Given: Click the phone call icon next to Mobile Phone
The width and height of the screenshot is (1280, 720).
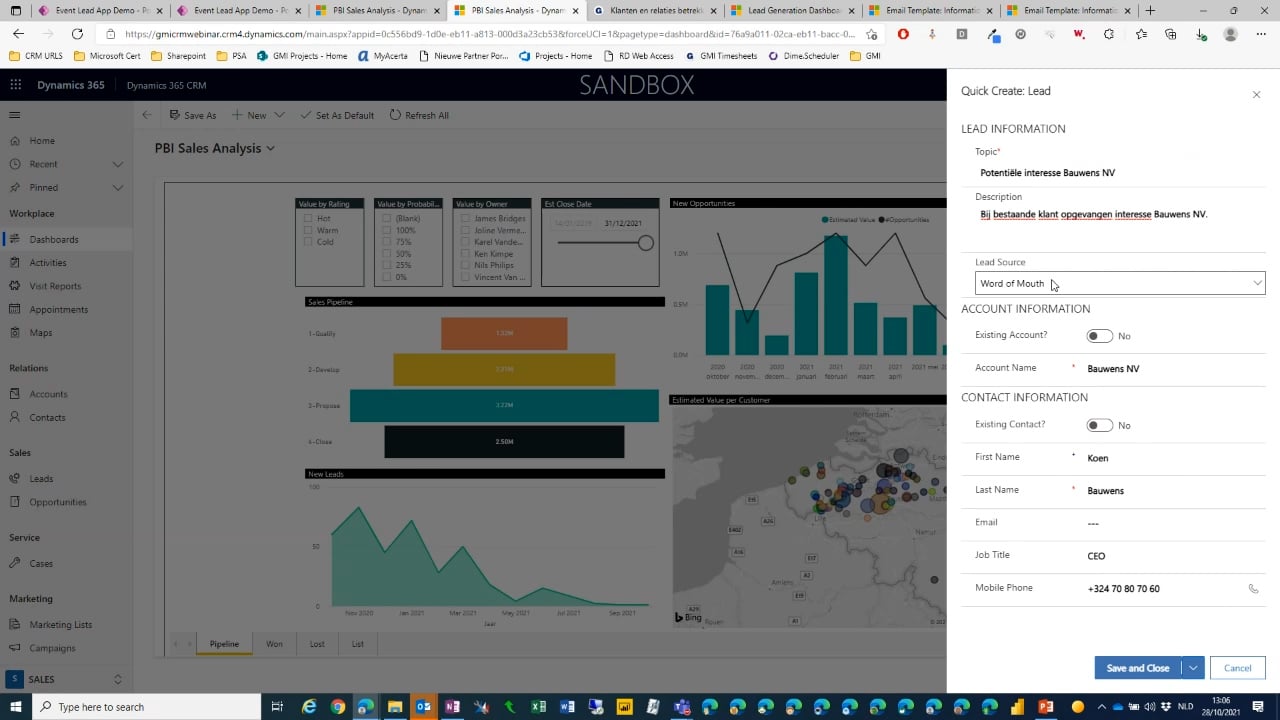Looking at the screenshot, I should coord(1253,589).
